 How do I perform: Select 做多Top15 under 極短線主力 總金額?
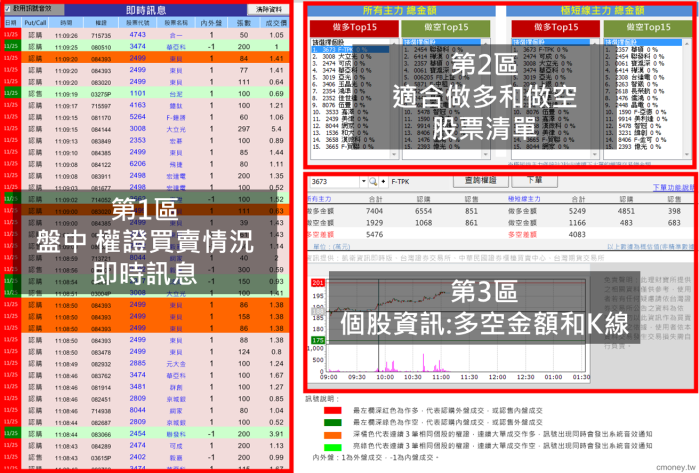point(556,28)
